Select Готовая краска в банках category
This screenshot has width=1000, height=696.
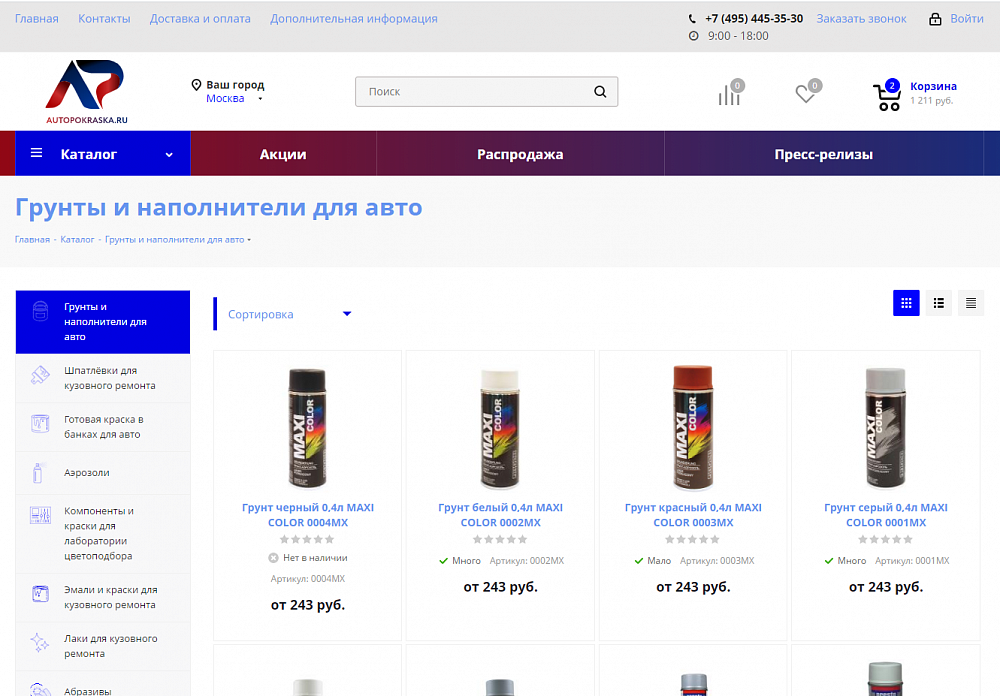(103, 427)
